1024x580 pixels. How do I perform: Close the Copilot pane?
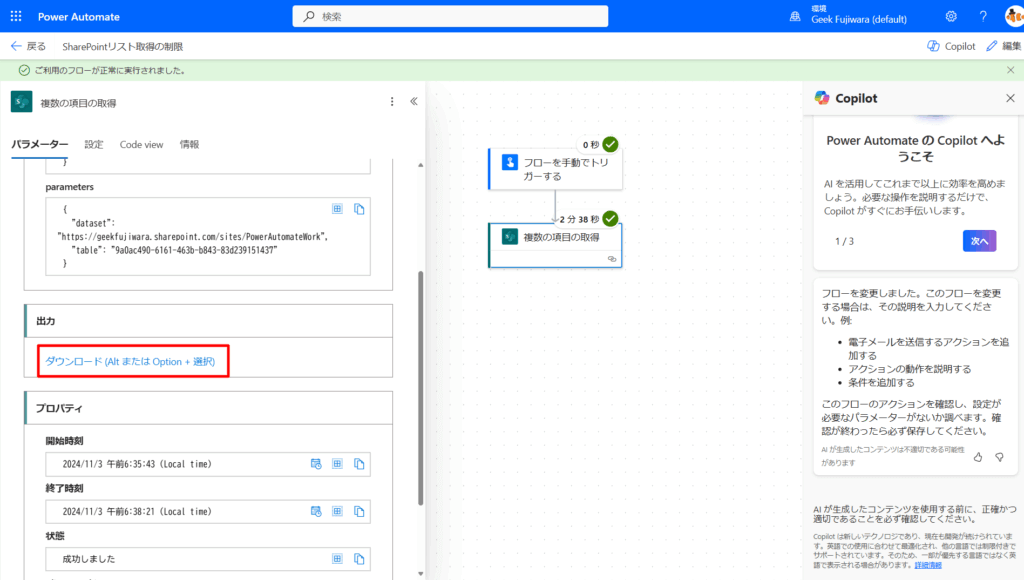pos(1010,98)
